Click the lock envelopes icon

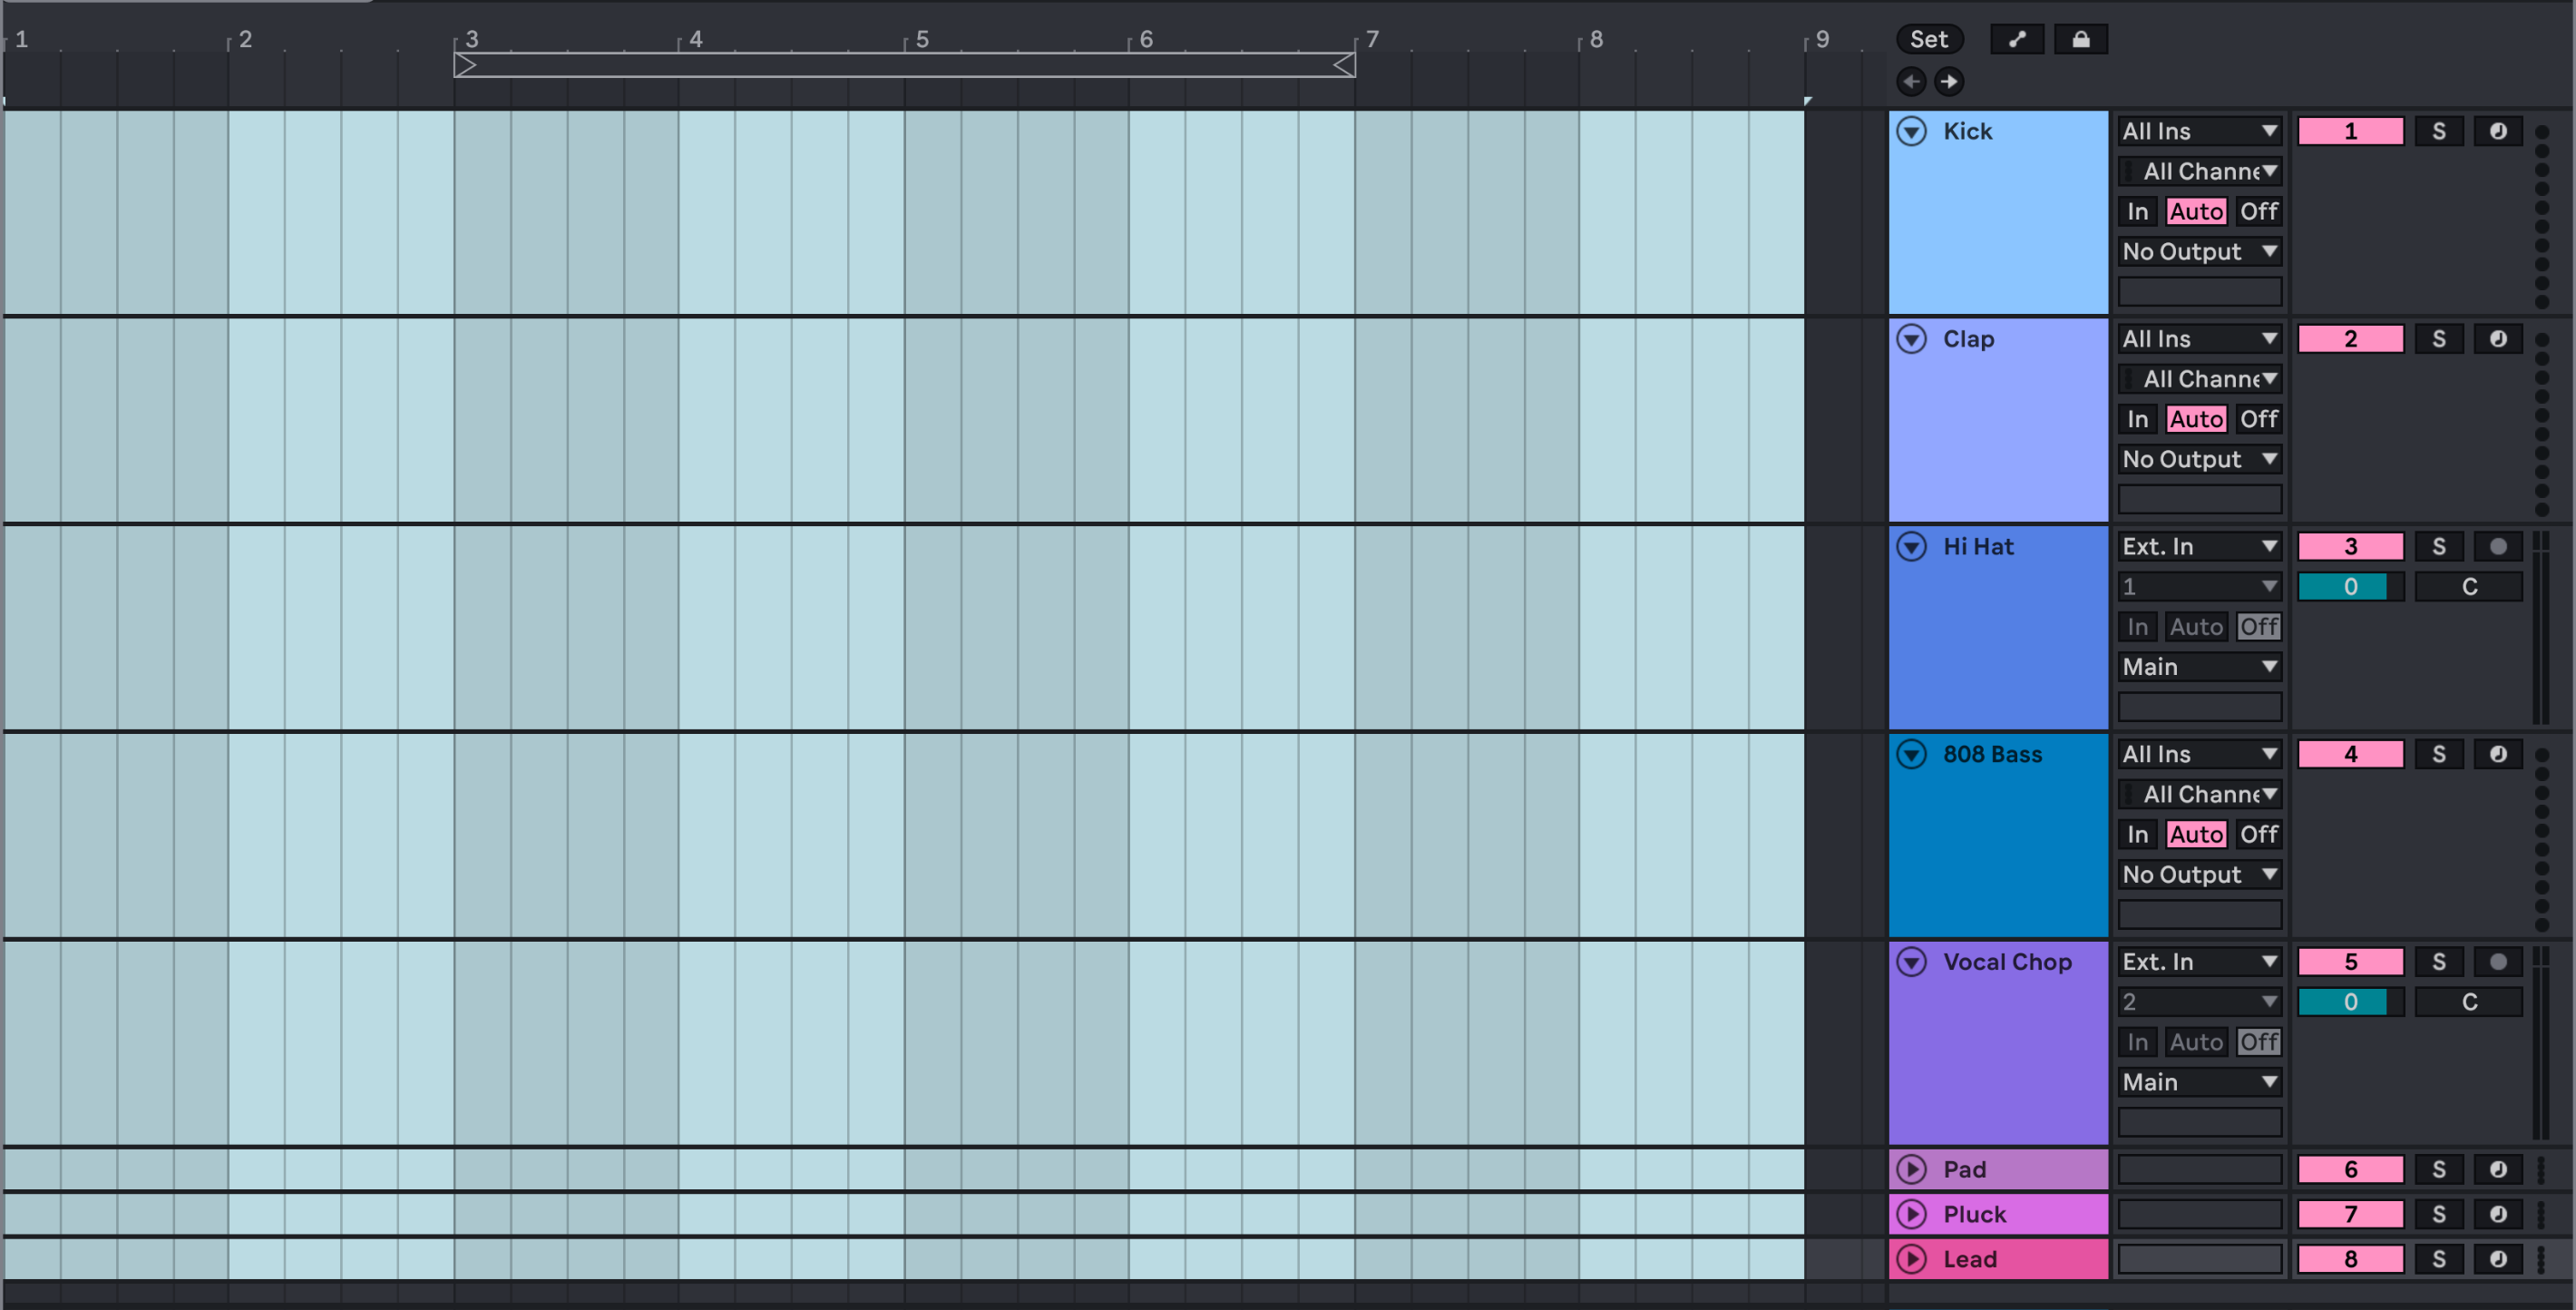point(2080,39)
